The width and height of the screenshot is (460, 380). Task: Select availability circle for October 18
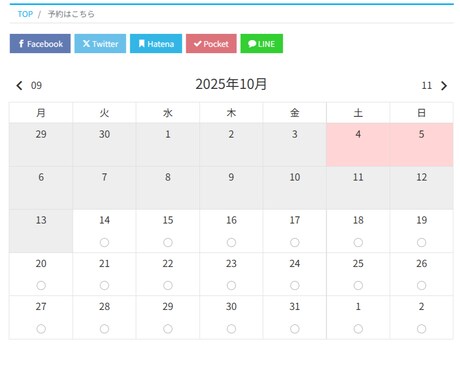point(358,242)
